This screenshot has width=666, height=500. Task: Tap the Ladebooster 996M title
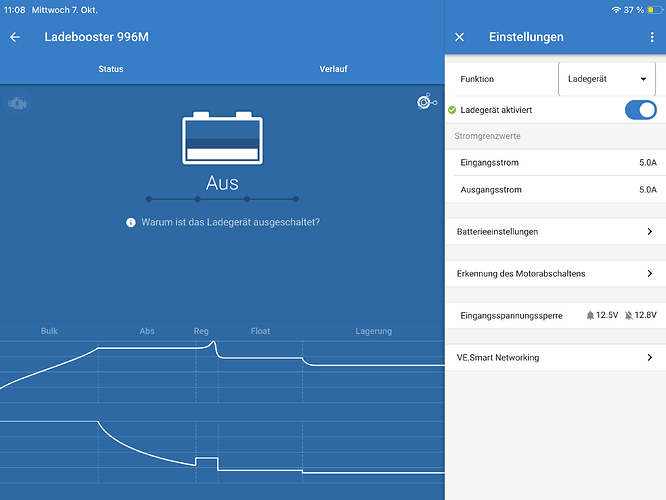point(97,37)
